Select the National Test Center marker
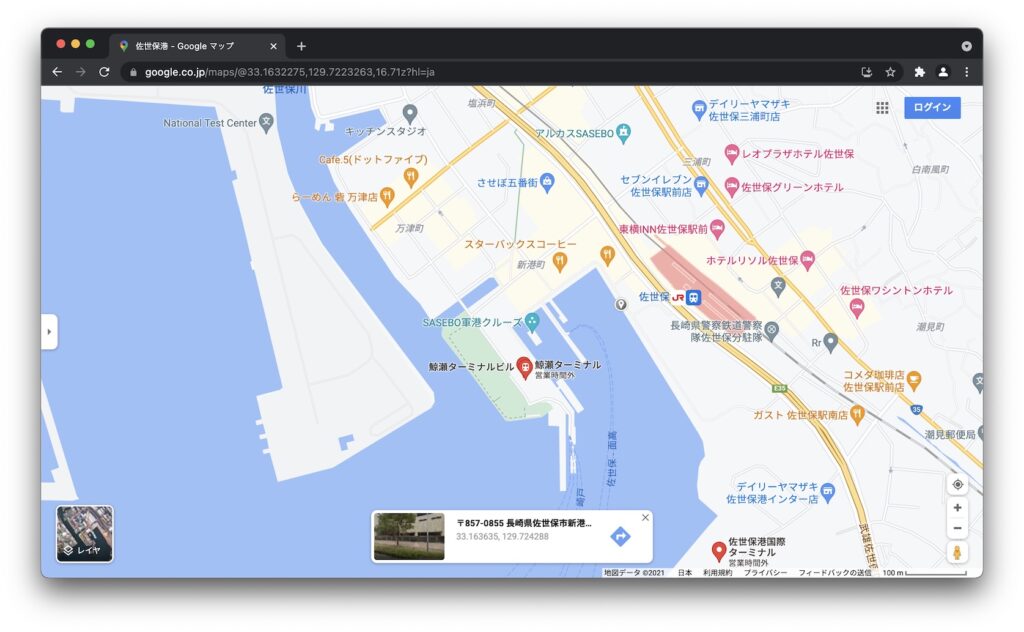 [x=266, y=123]
